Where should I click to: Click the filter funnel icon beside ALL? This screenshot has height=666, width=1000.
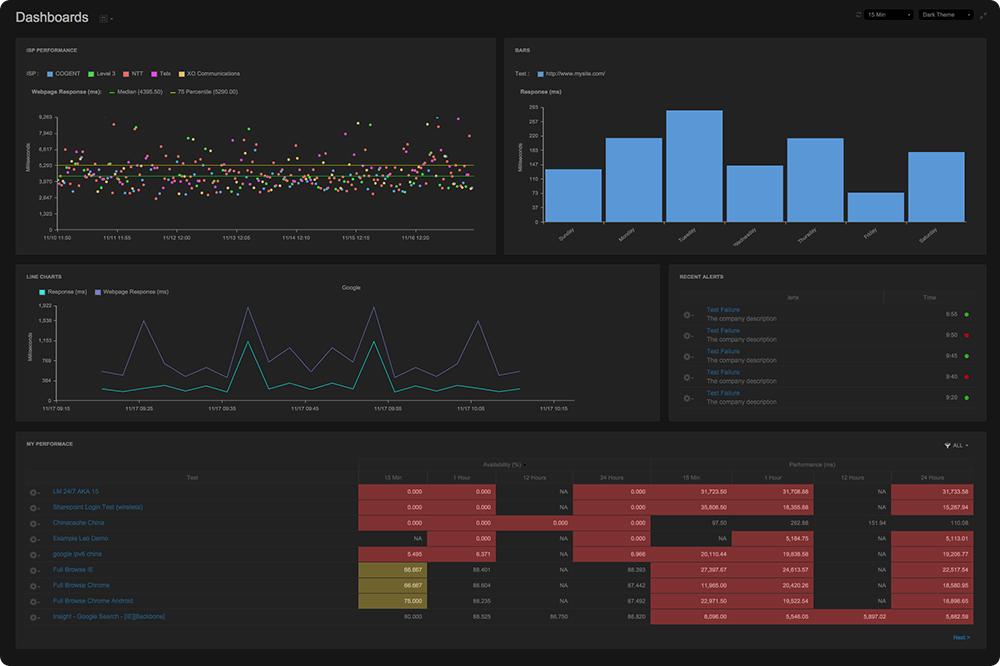point(947,445)
